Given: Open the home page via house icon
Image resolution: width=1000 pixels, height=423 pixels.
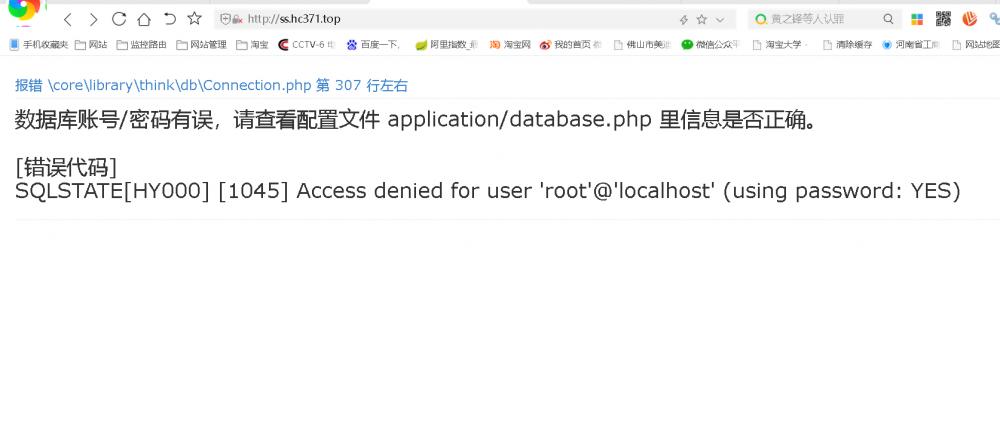Looking at the screenshot, I should (x=144, y=19).
